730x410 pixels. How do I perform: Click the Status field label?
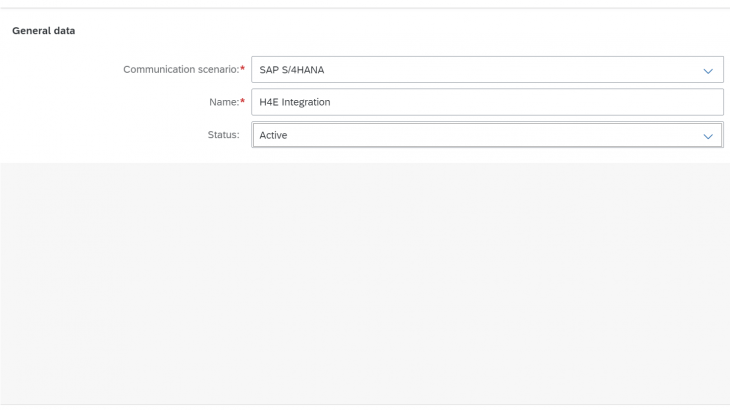[x=223, y=134]
